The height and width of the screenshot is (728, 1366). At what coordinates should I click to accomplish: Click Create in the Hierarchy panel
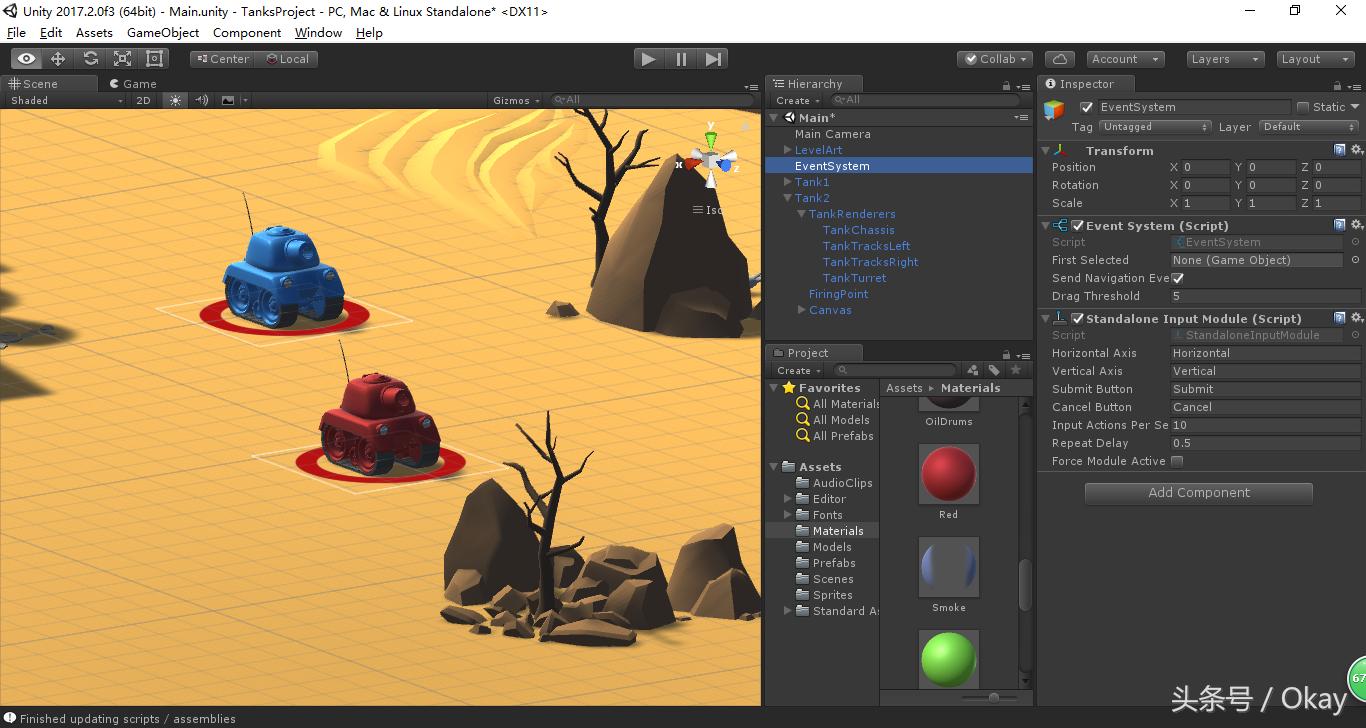(794, 100)
